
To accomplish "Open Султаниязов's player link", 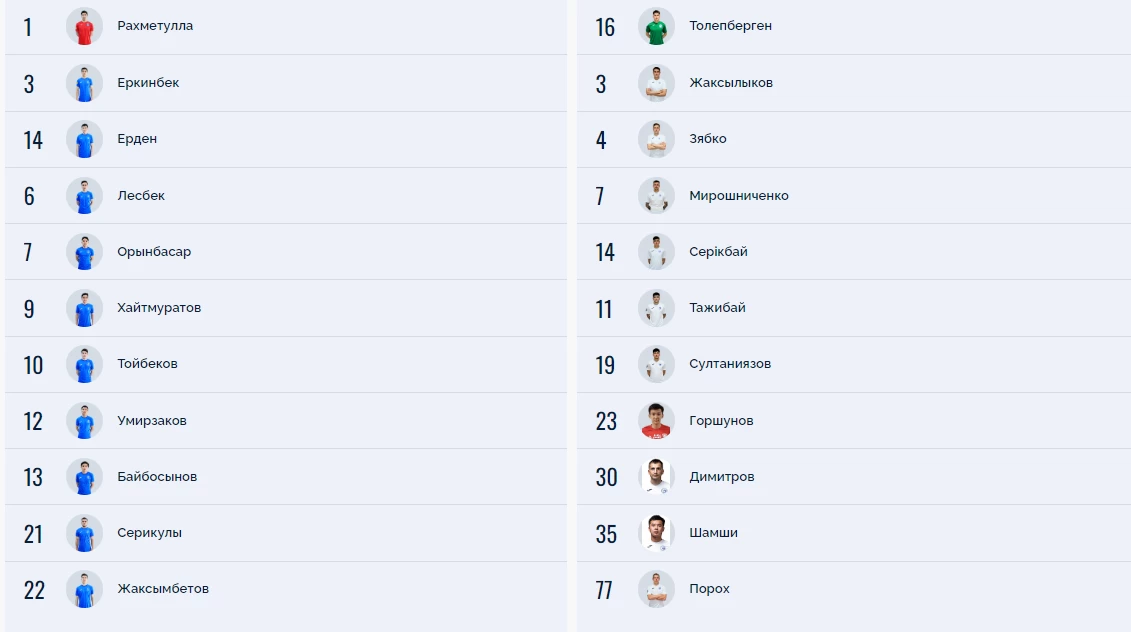I will tap(730, 364).
